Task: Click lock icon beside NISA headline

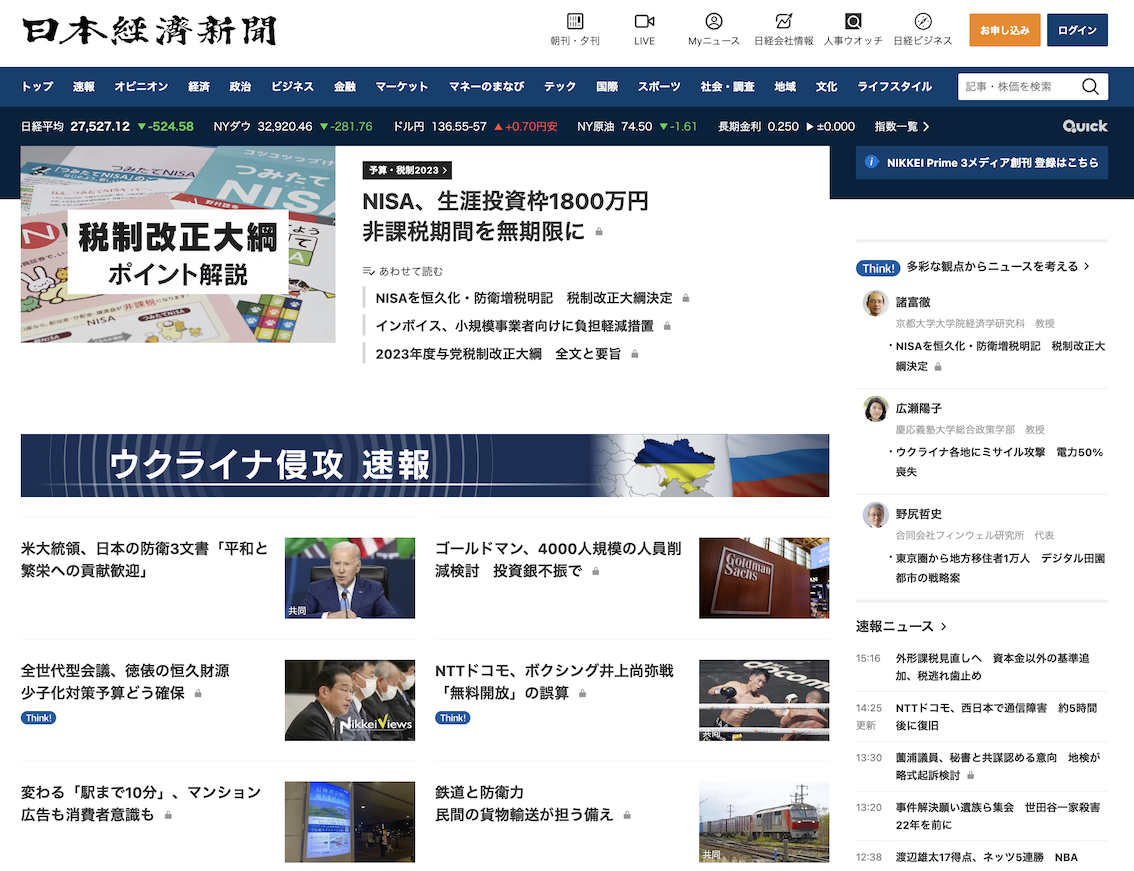Action: (x=599, y=232)
